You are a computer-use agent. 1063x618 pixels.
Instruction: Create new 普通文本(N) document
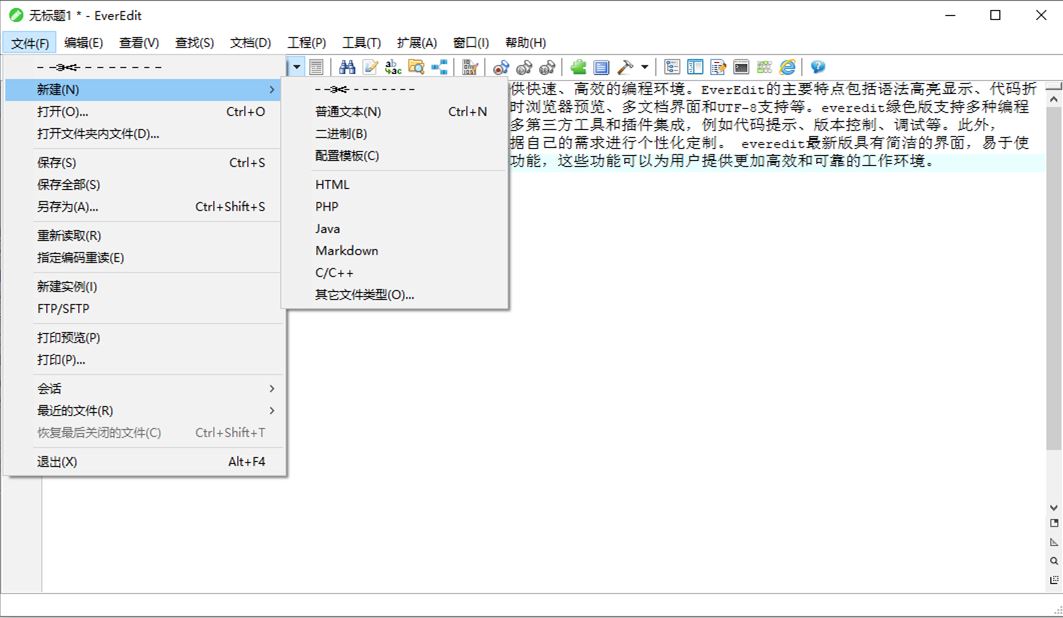click(x=395, y=112)
